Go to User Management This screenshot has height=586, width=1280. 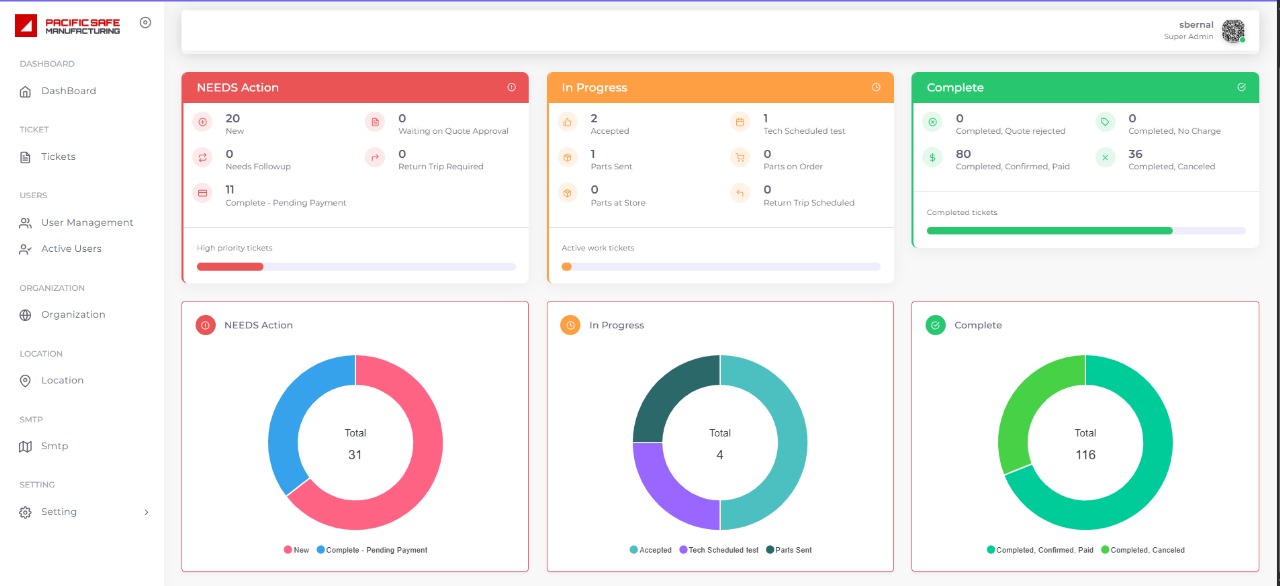pyautogui.click(x=86, y=223)
